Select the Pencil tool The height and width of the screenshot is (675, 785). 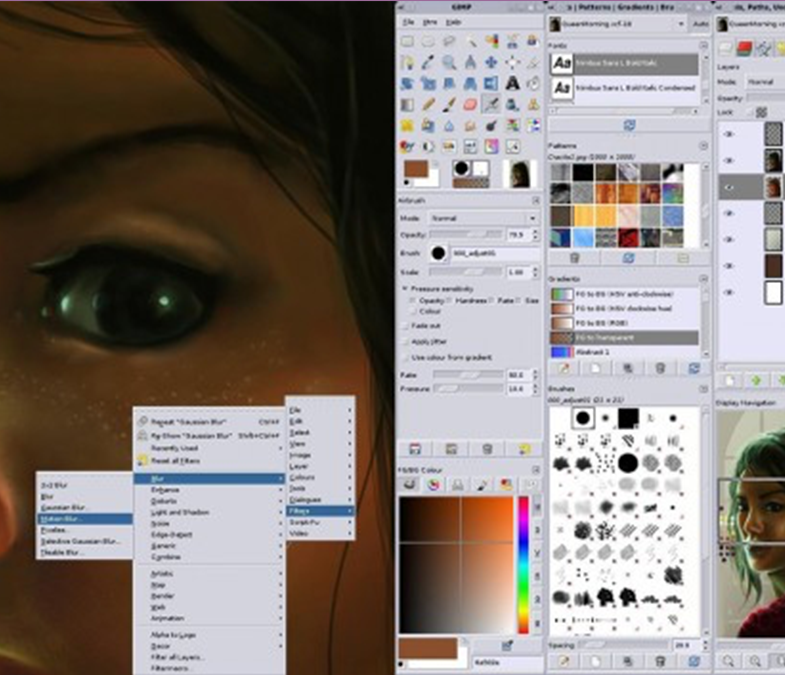pos(428,105)
